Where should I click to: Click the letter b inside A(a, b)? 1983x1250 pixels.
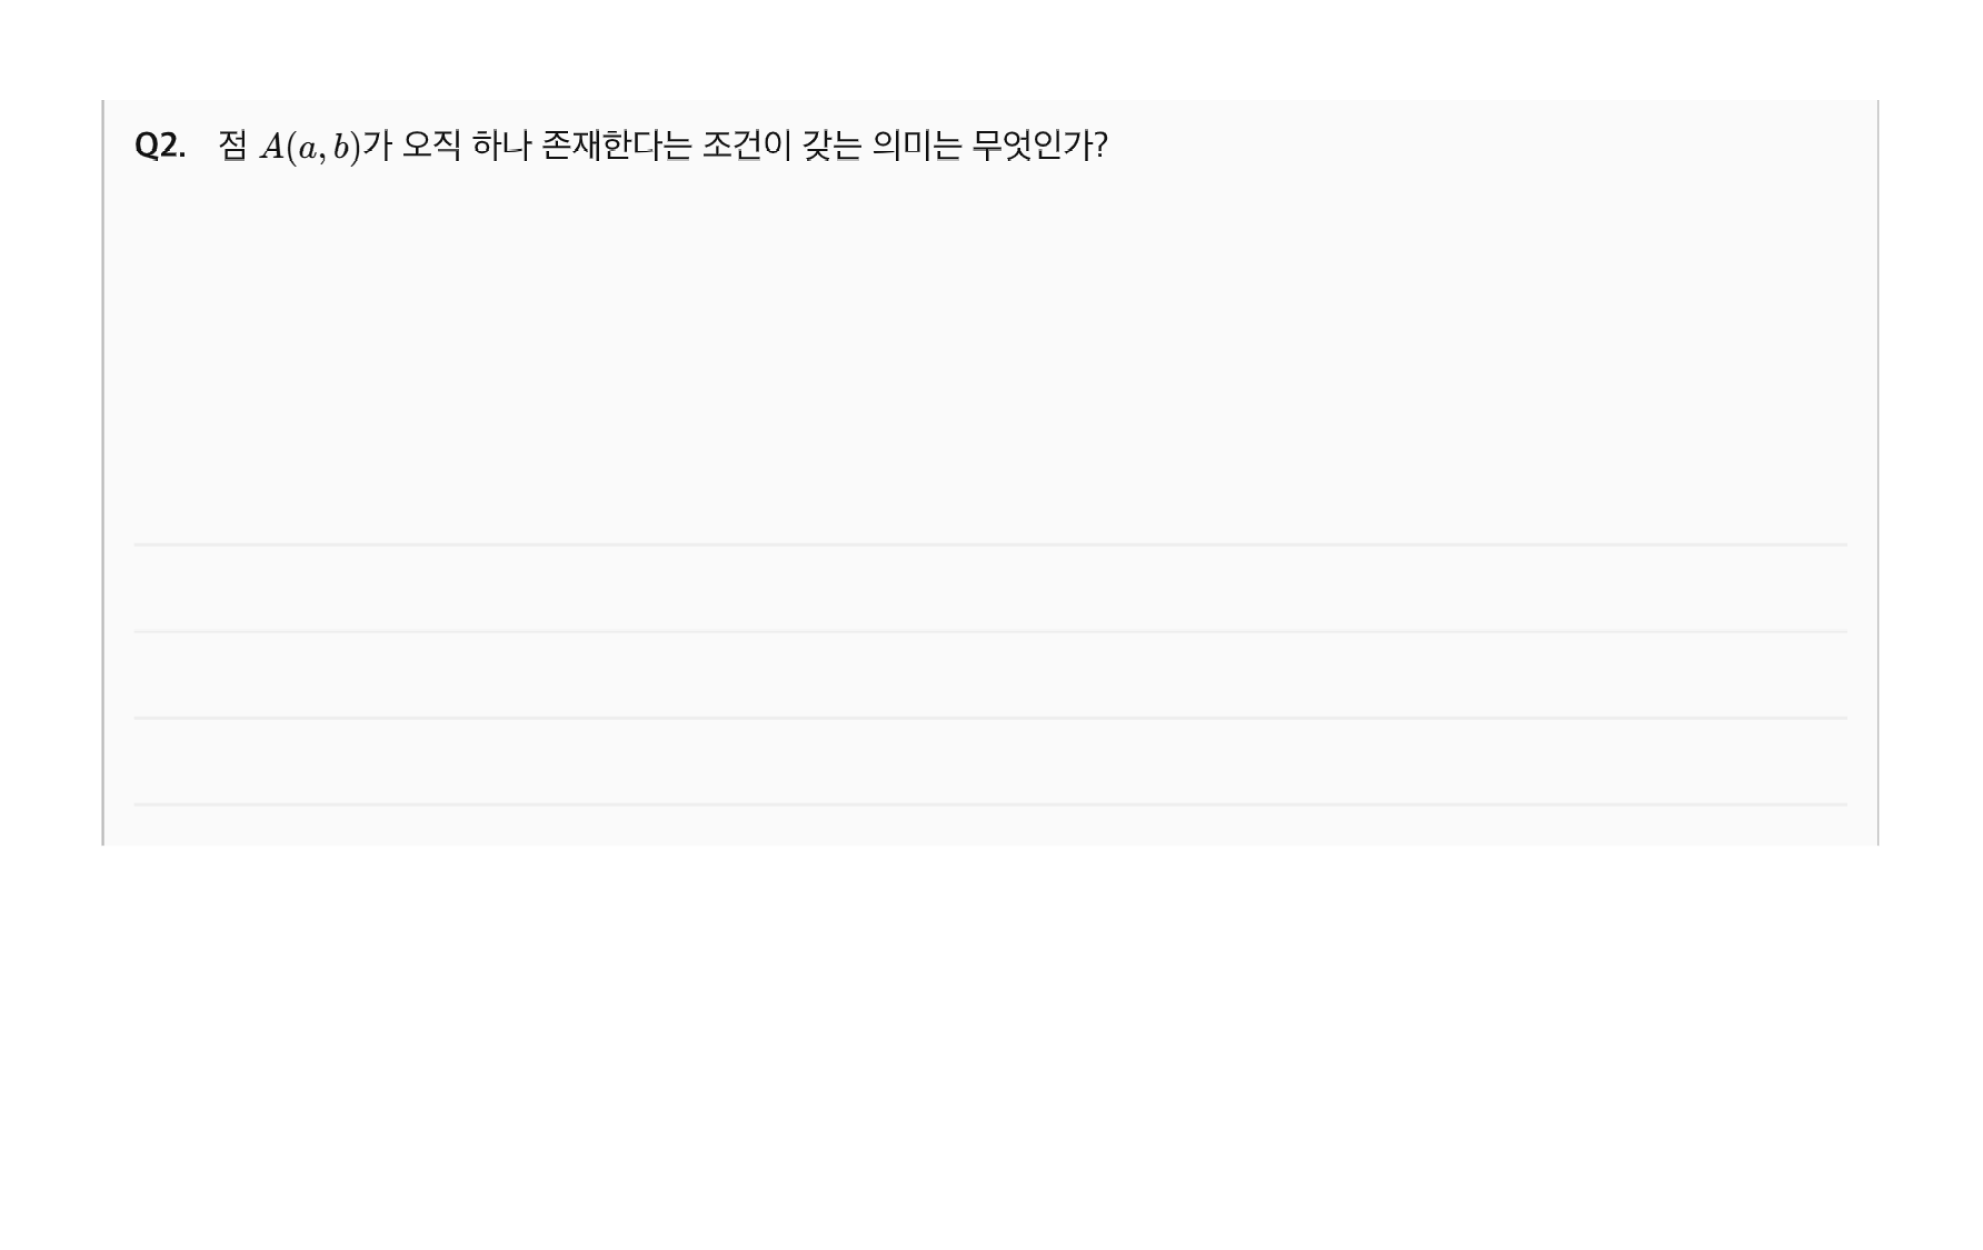(x=341, y=147)
